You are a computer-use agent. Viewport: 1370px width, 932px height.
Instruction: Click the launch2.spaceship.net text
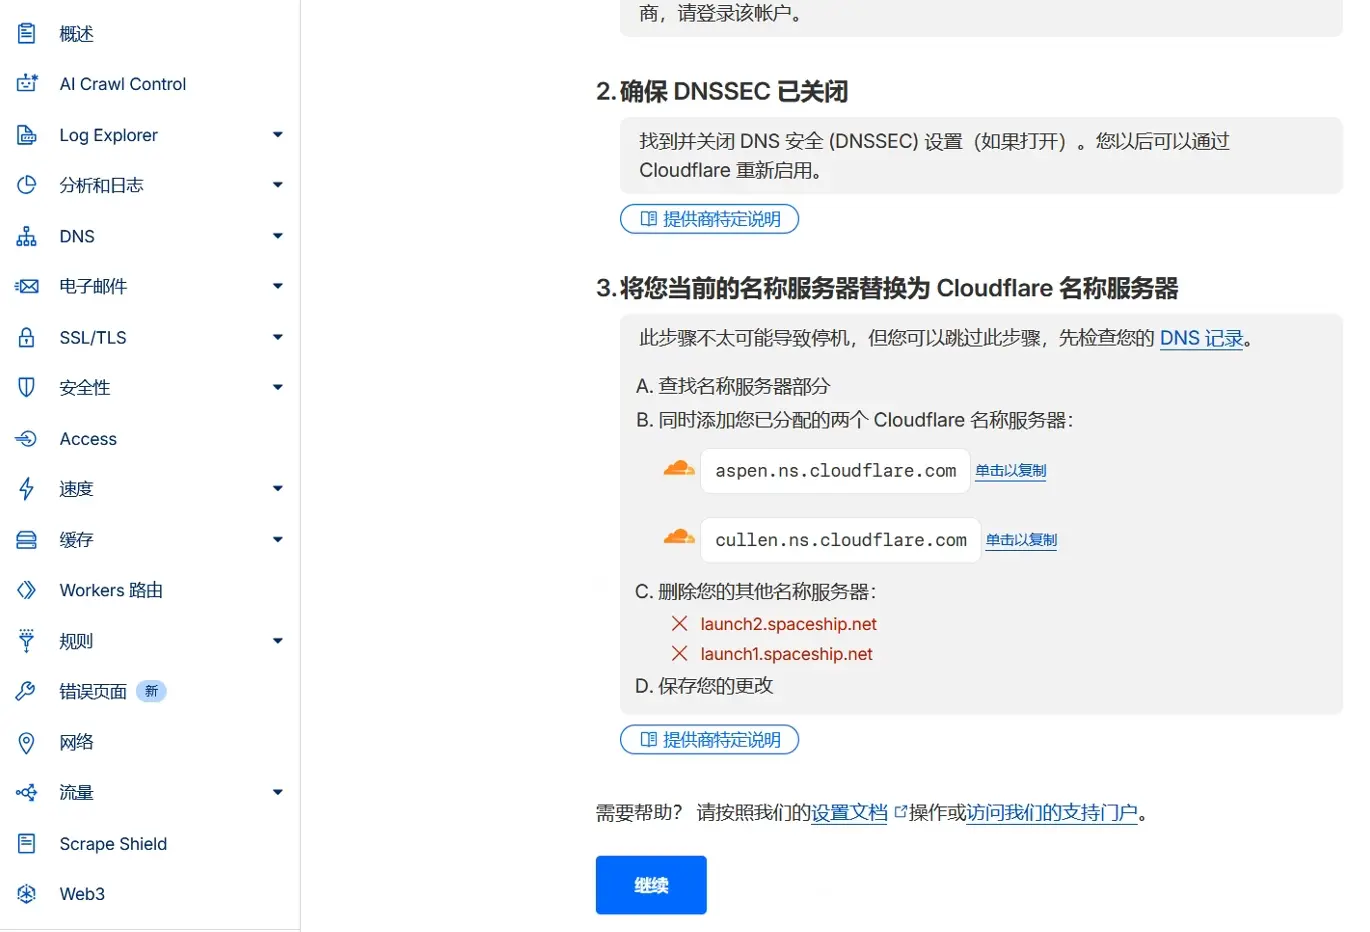(788, 624)
